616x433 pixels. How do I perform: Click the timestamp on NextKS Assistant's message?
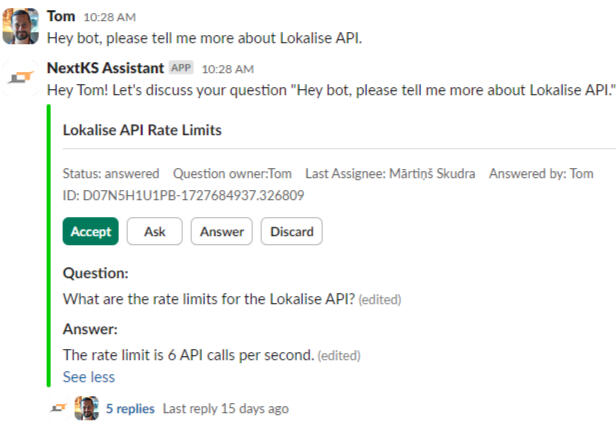click(x=228, y=69)
